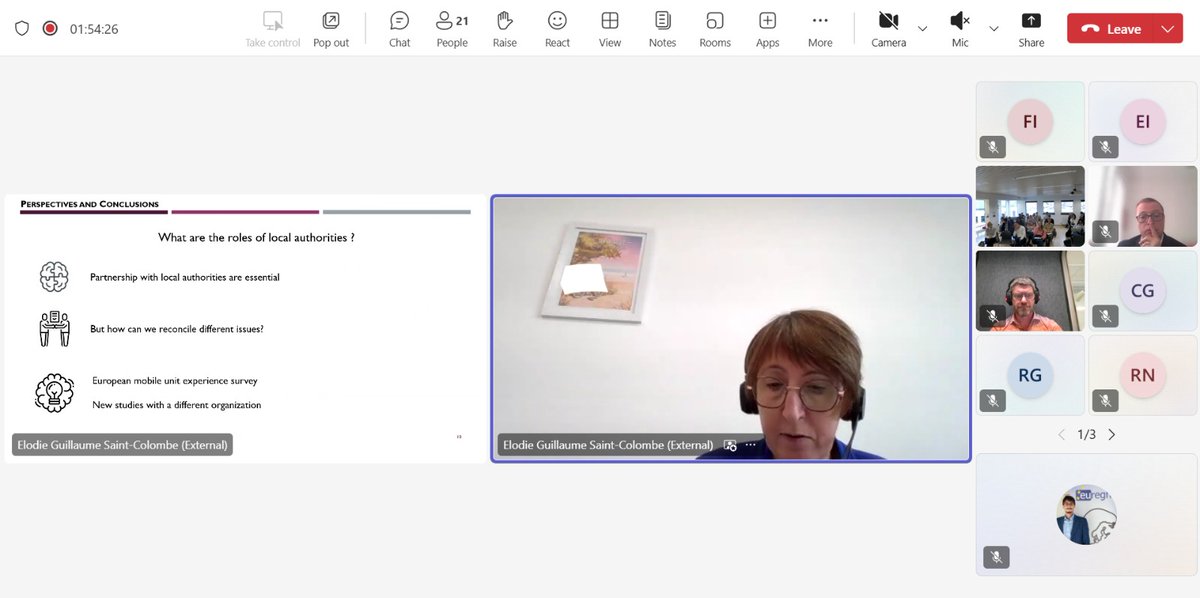Pop out the shared content
Viewport: 1200px width, 598px height.
[x=331, y=27]
